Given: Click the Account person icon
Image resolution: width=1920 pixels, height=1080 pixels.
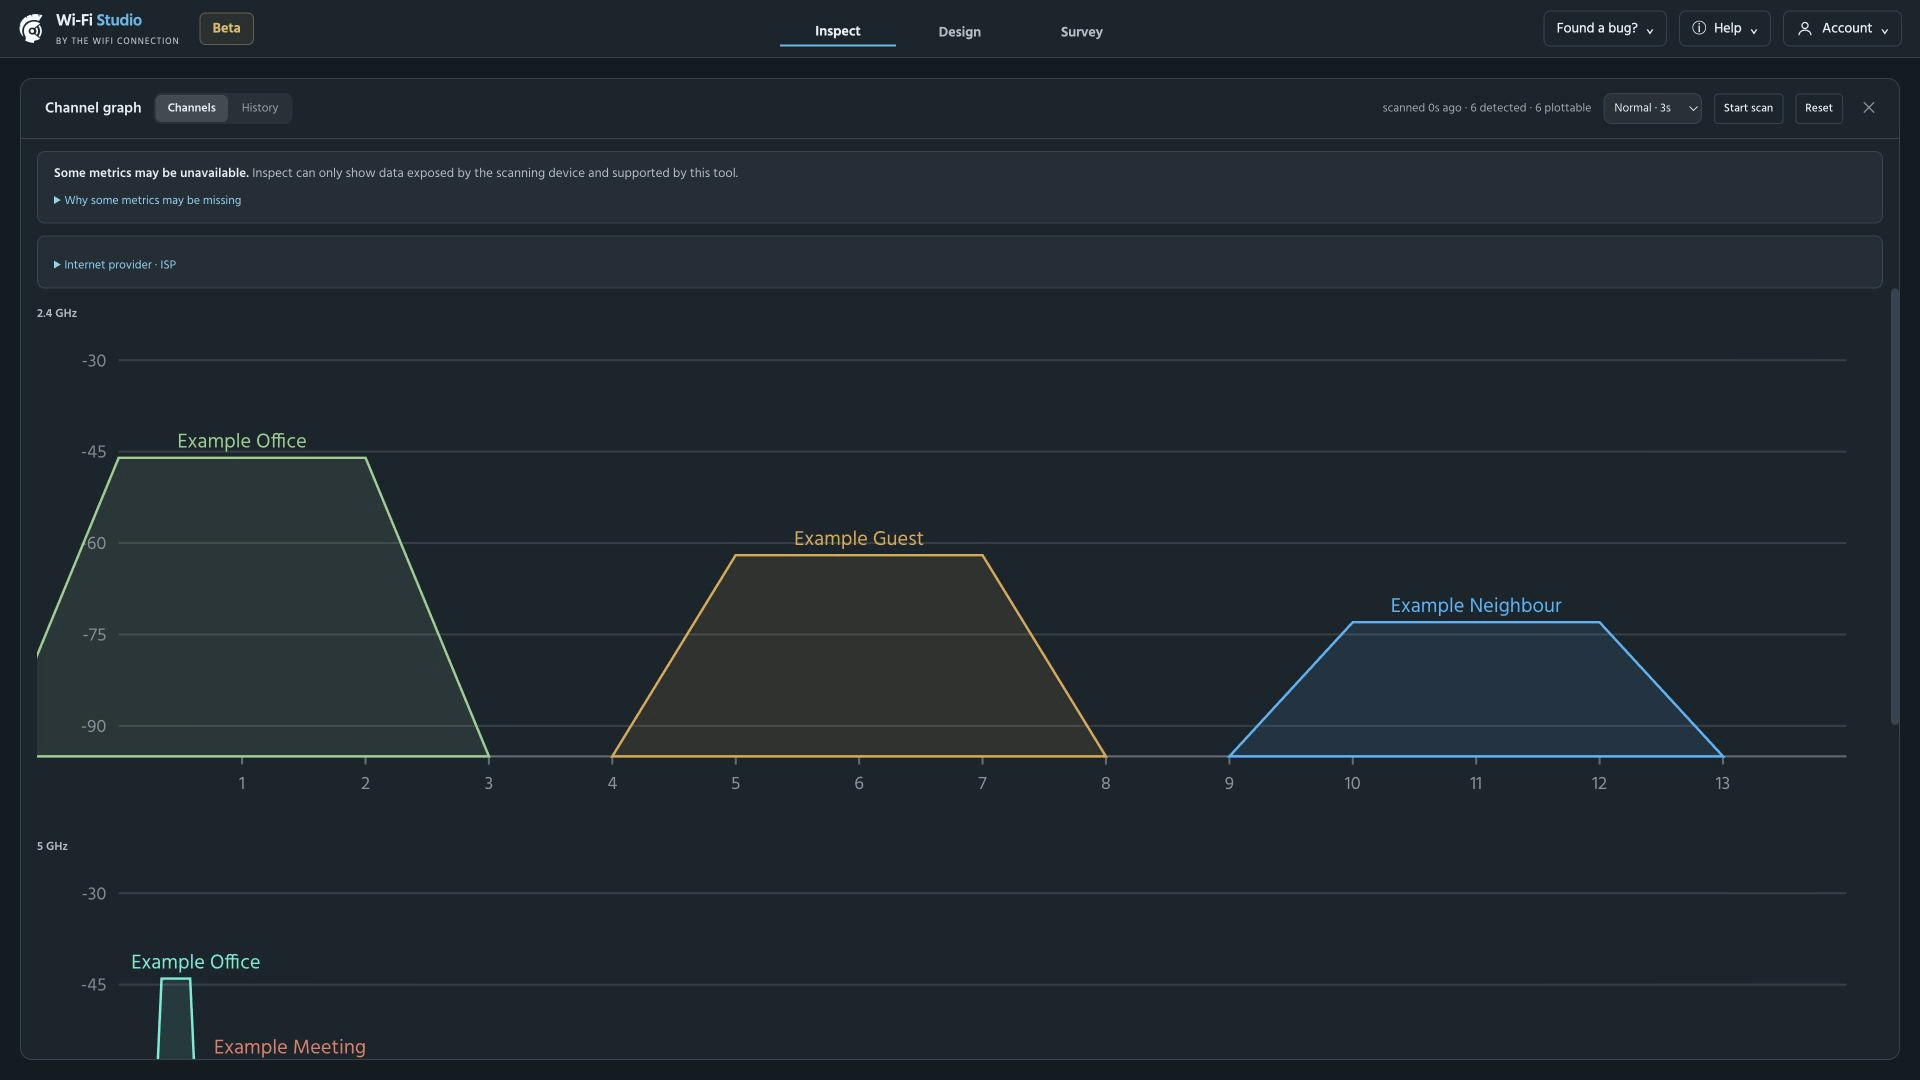Looking at the screenshot, I should (x=1804, y=29).
